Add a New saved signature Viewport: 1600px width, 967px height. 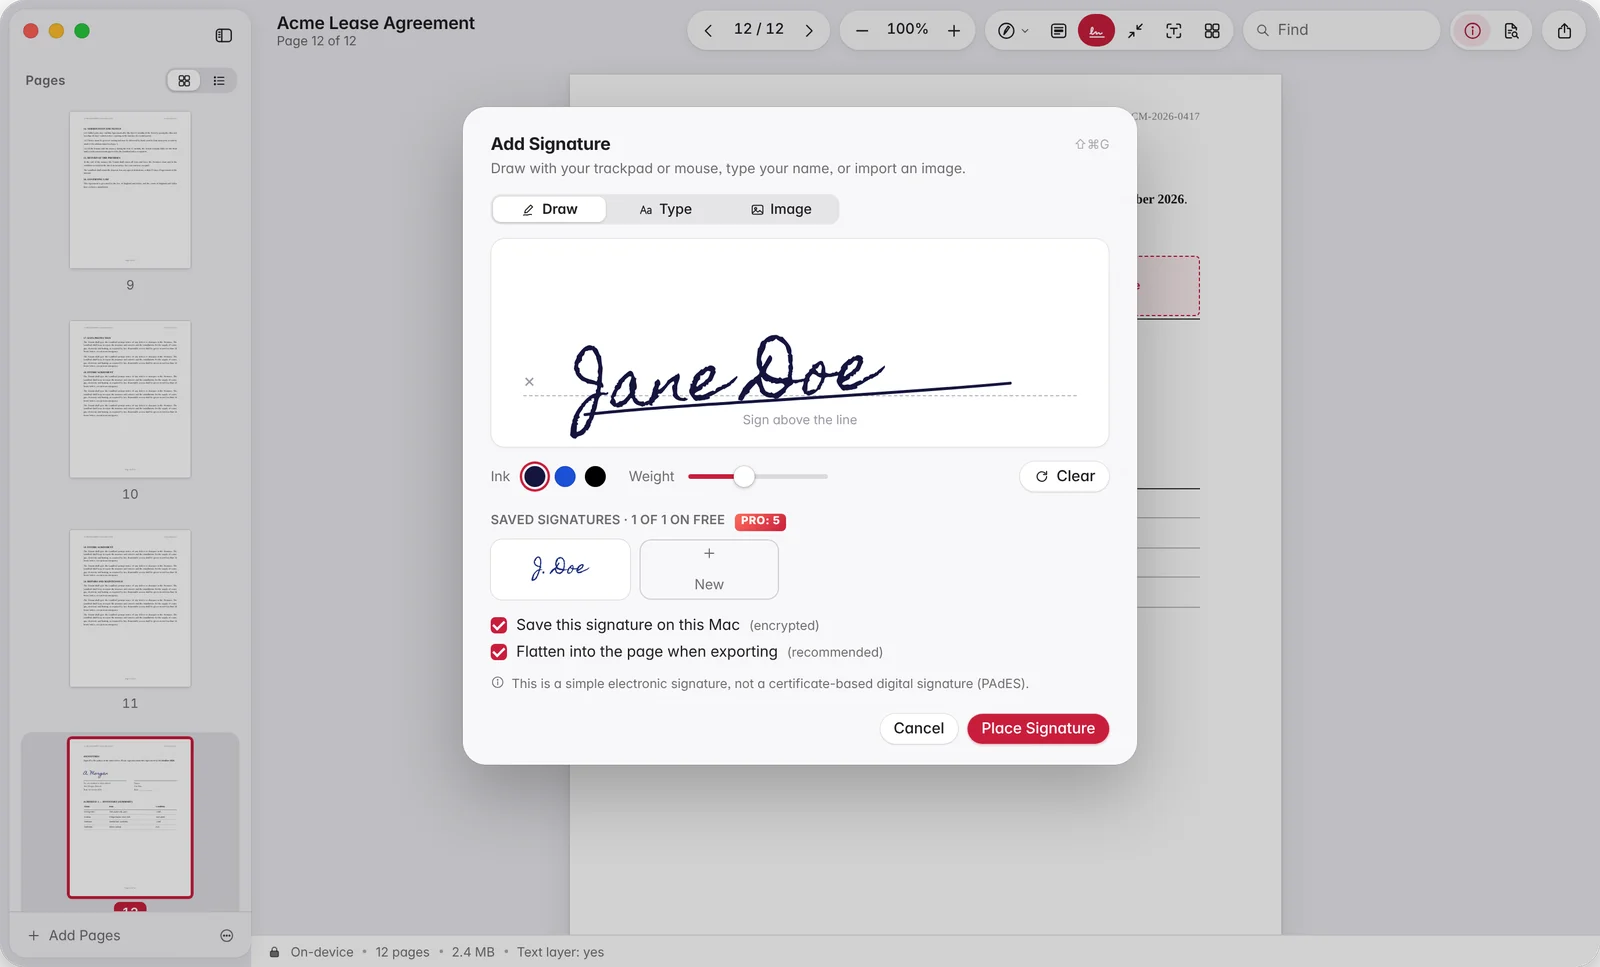coord(709,570)
